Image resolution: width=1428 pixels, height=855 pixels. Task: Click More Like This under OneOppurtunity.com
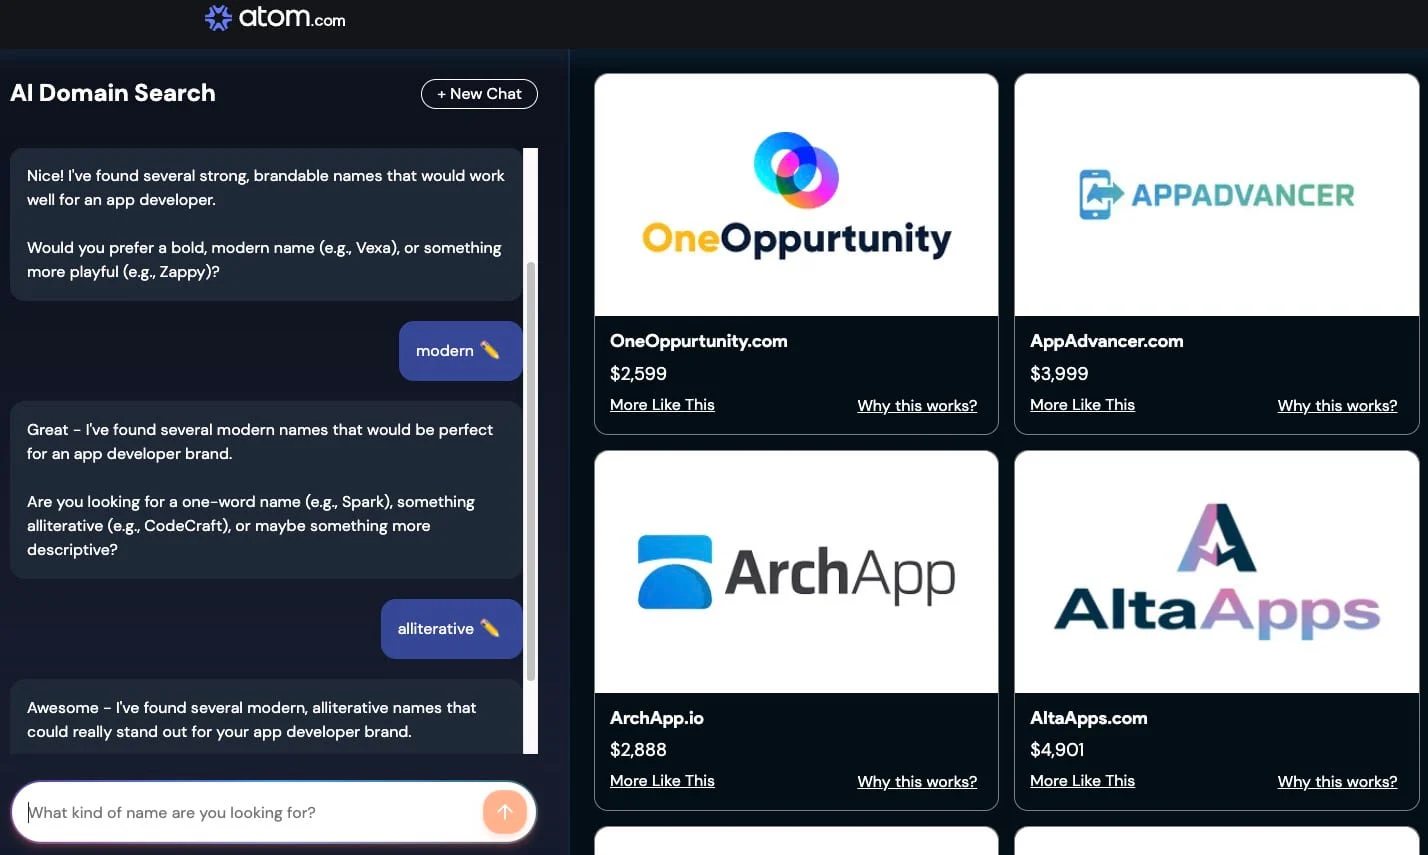(662, 405)
